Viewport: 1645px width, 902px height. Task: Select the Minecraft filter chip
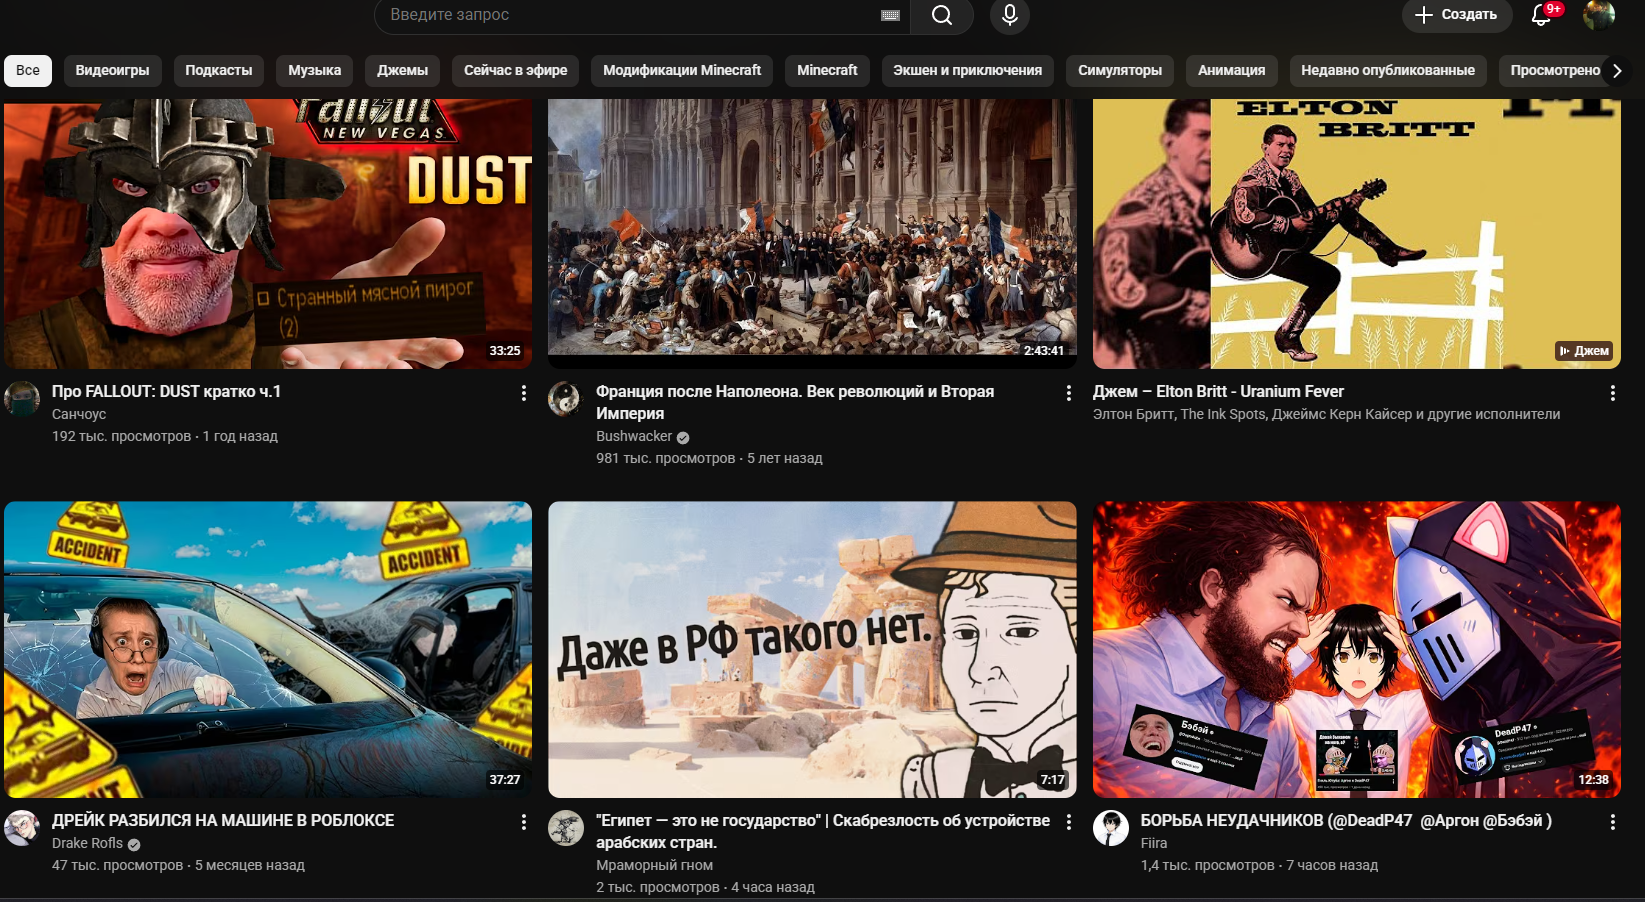827,70
